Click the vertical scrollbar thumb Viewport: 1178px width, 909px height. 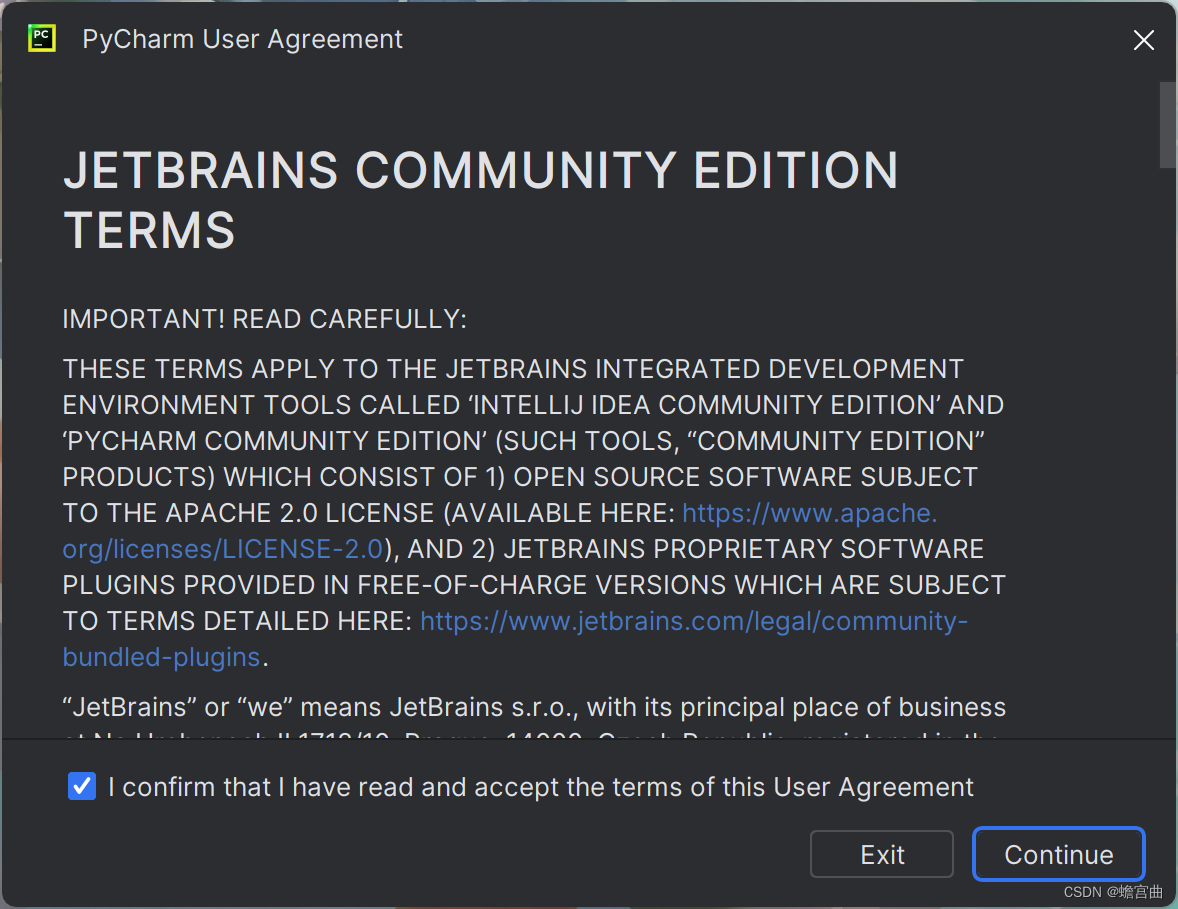(x=1167, y=125)
